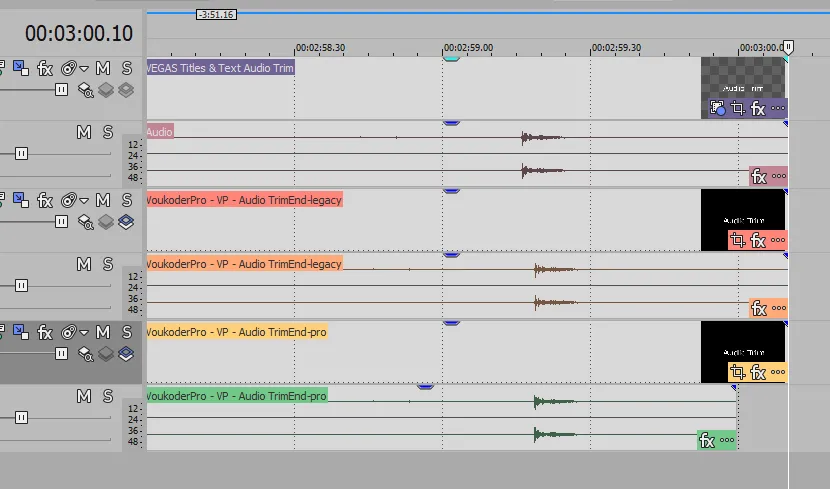The height and width of the screenshot is (489, 830).
Task: Open the more menu on TrimEnd-legacy audio event
Action: click(x=779, y=308)
